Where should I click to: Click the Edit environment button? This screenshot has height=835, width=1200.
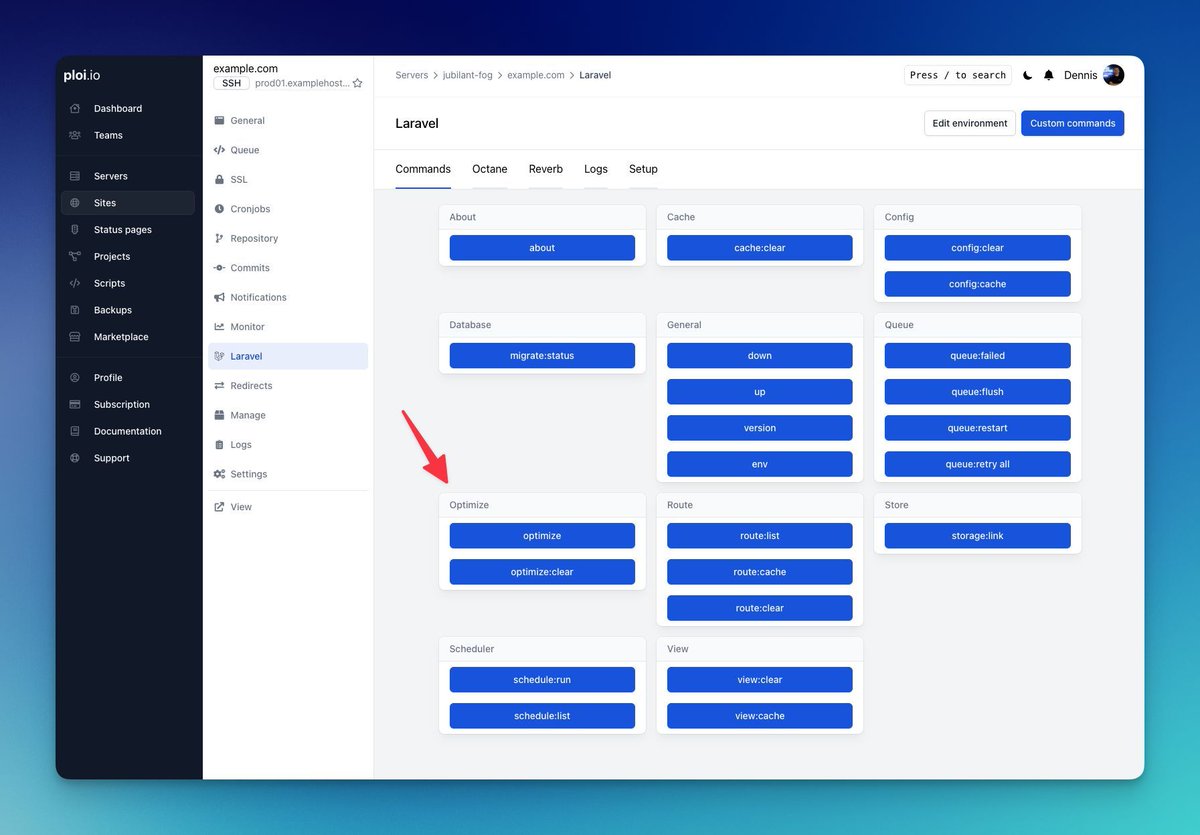[970, 123]
